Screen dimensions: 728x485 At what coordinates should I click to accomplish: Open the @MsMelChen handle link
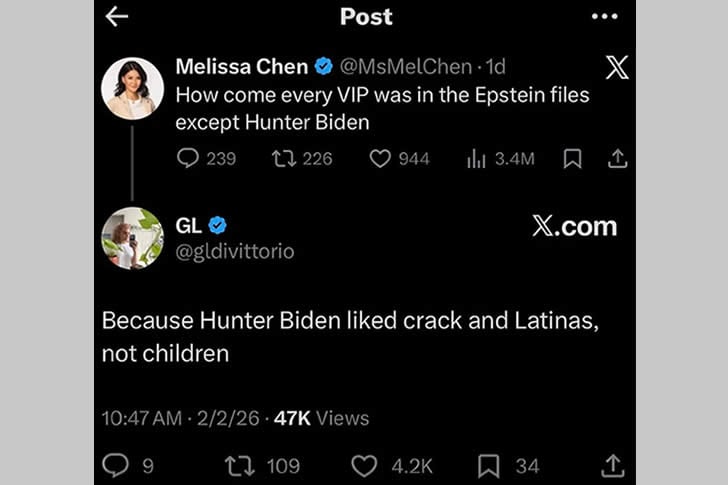[x=405, y=67]
